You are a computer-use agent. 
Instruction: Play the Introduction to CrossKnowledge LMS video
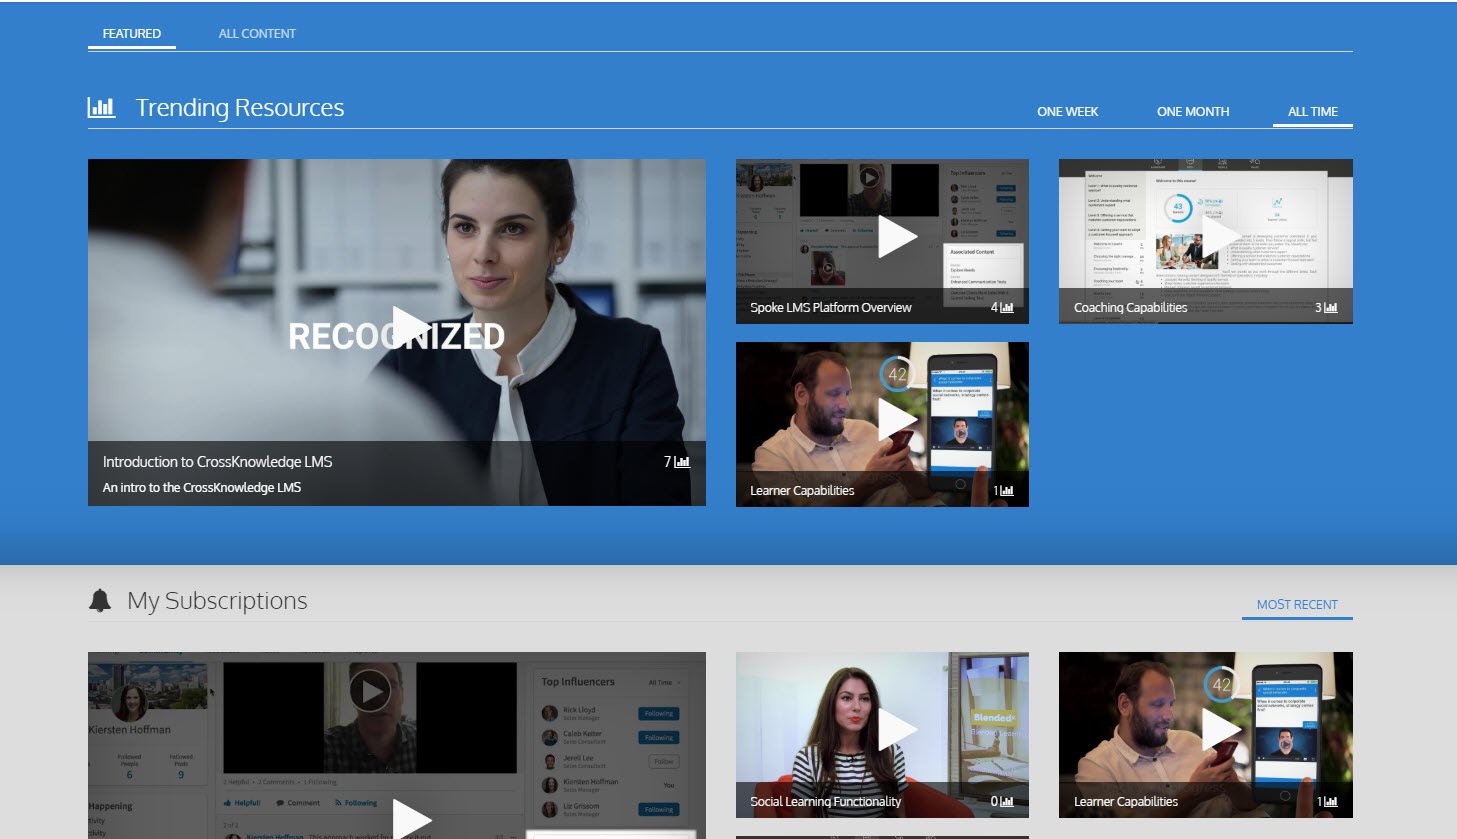click(410, 327)
